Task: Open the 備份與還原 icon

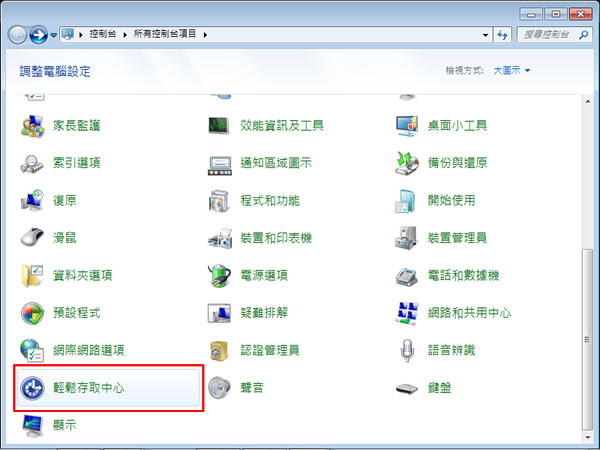Action: [x=407, y=163]
